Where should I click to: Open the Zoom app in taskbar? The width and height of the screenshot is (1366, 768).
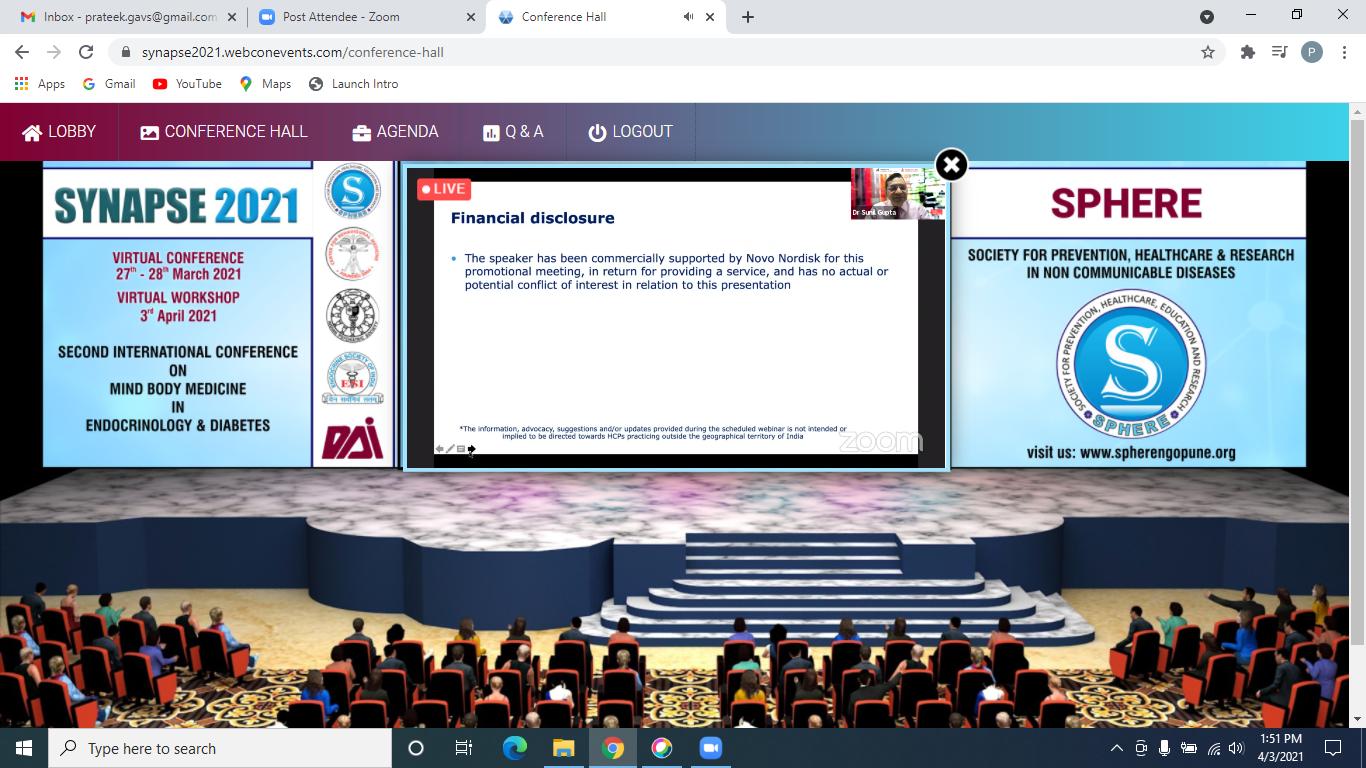pos(710,748)
